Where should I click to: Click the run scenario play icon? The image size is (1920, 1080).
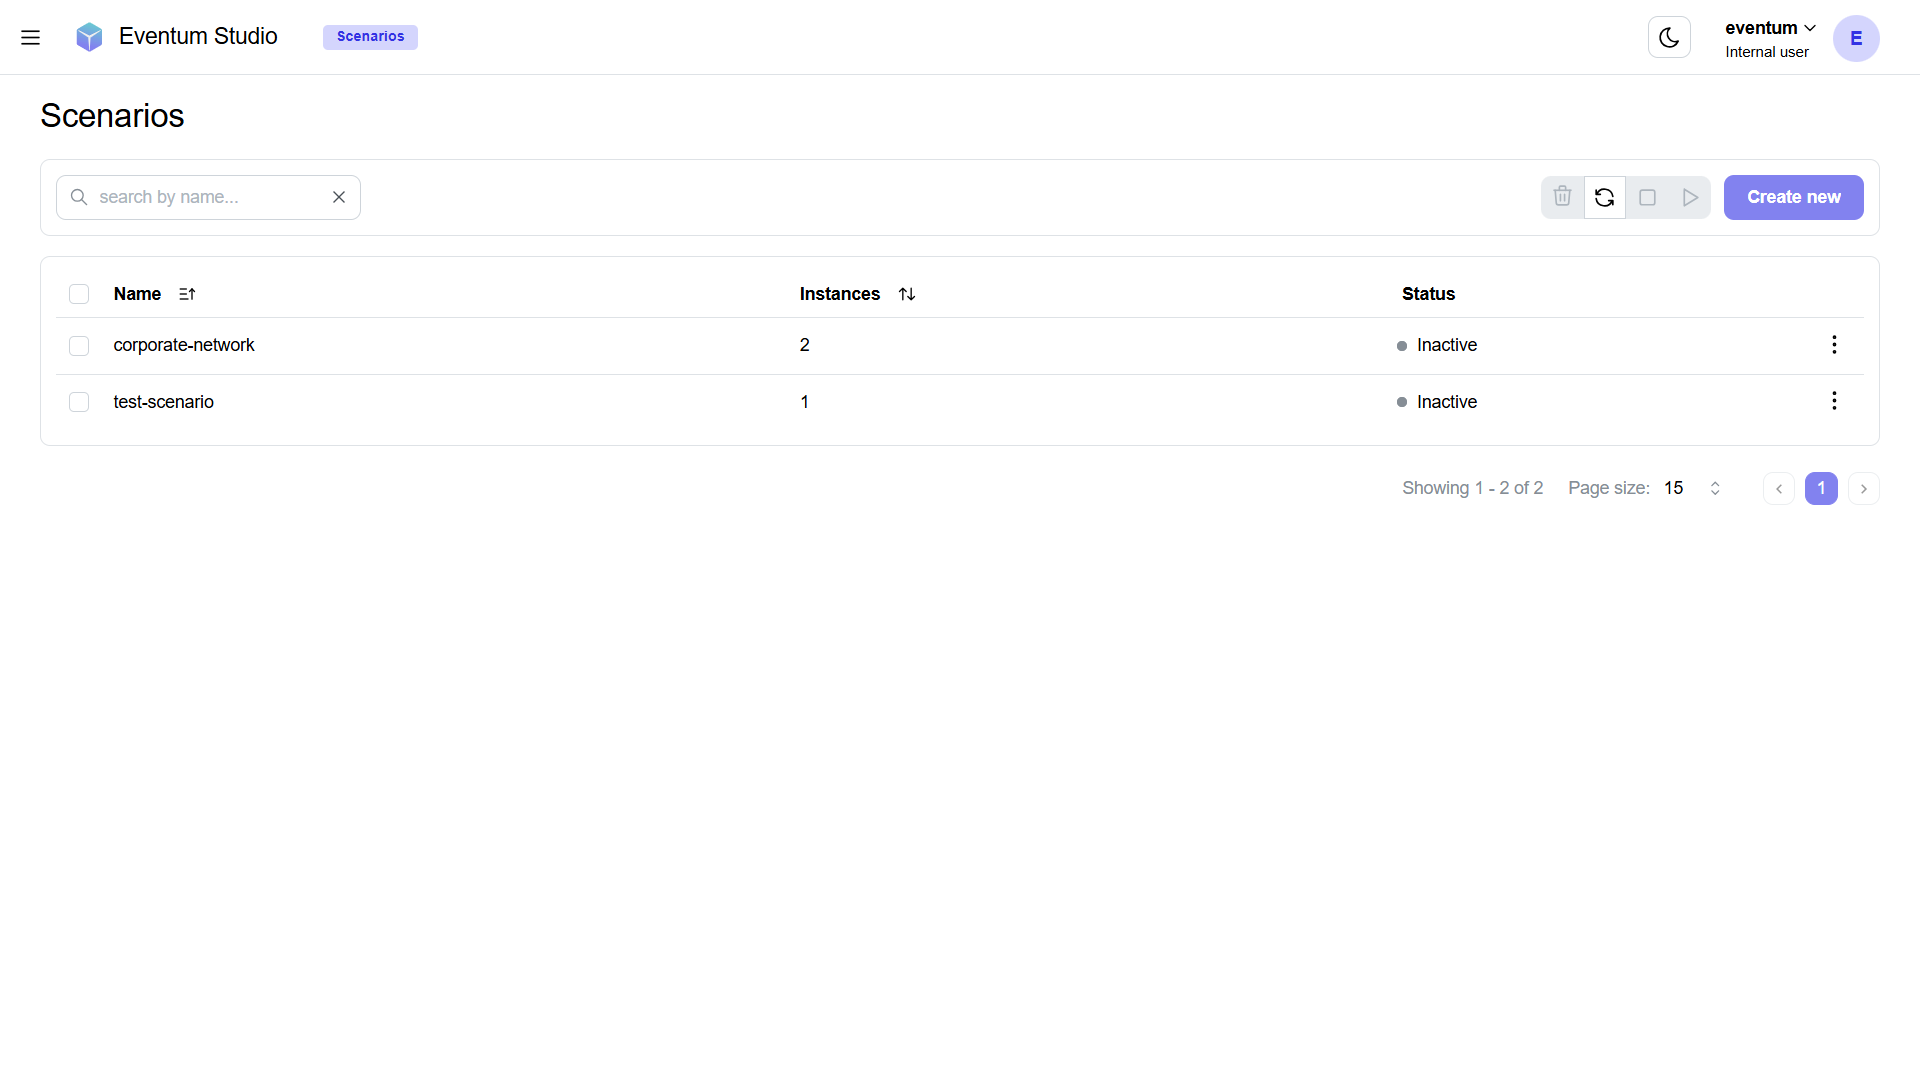pos(1690,197)
